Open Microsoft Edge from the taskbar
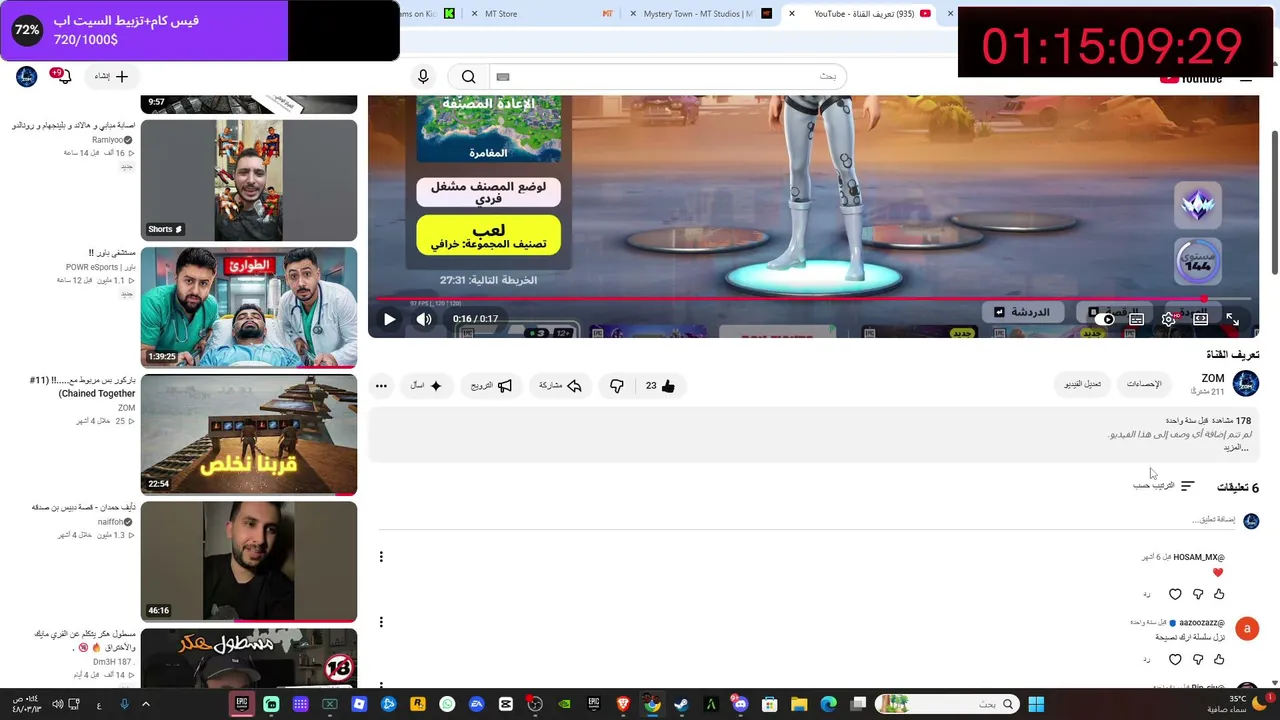The image size is (1280, 720). (x=828, y=704)
